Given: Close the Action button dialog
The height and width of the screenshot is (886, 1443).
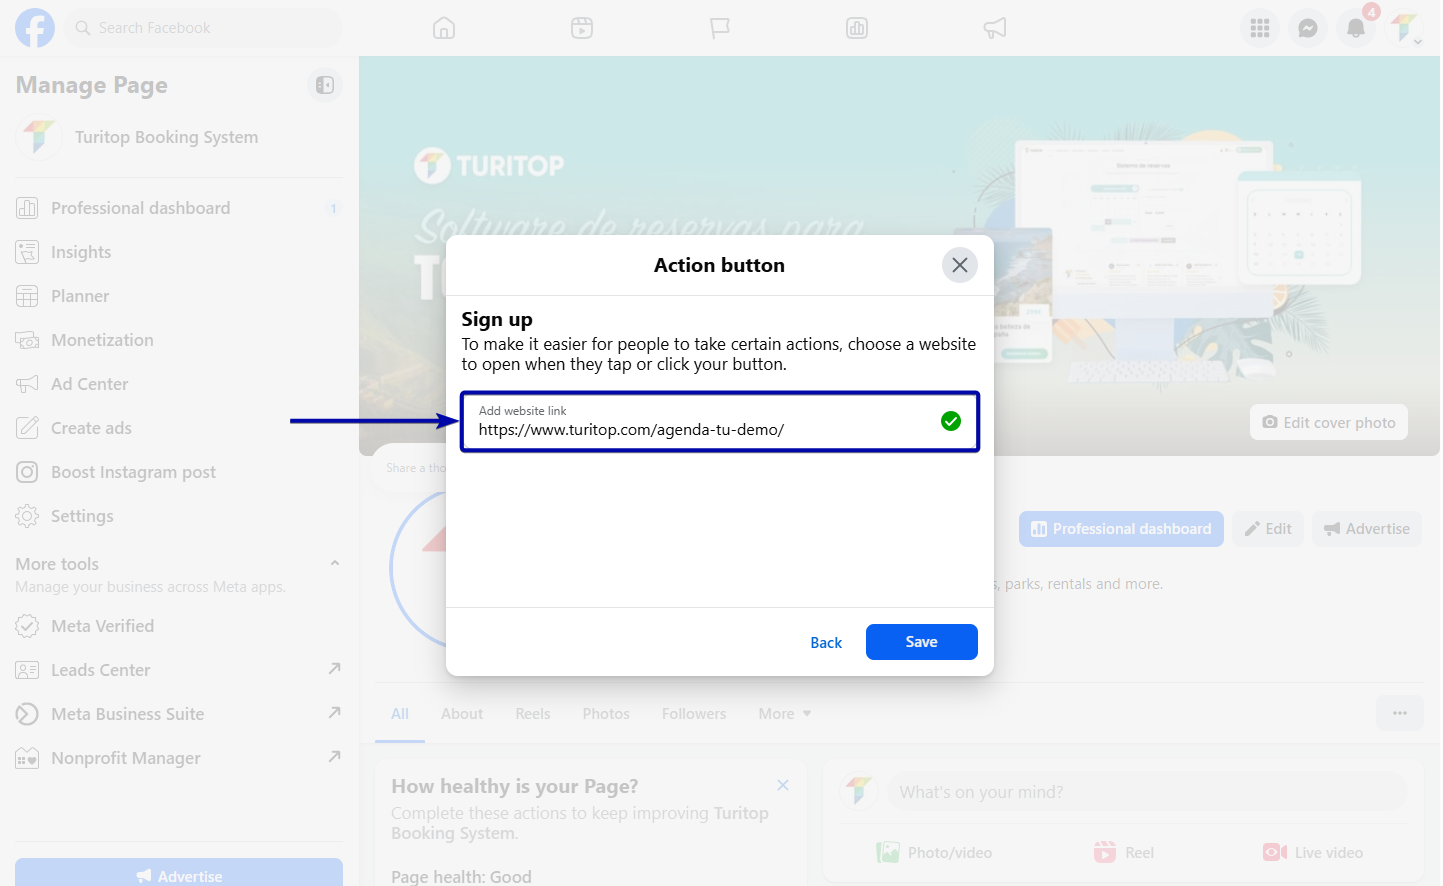Looking at the screenshot, I should coord(960,265).
